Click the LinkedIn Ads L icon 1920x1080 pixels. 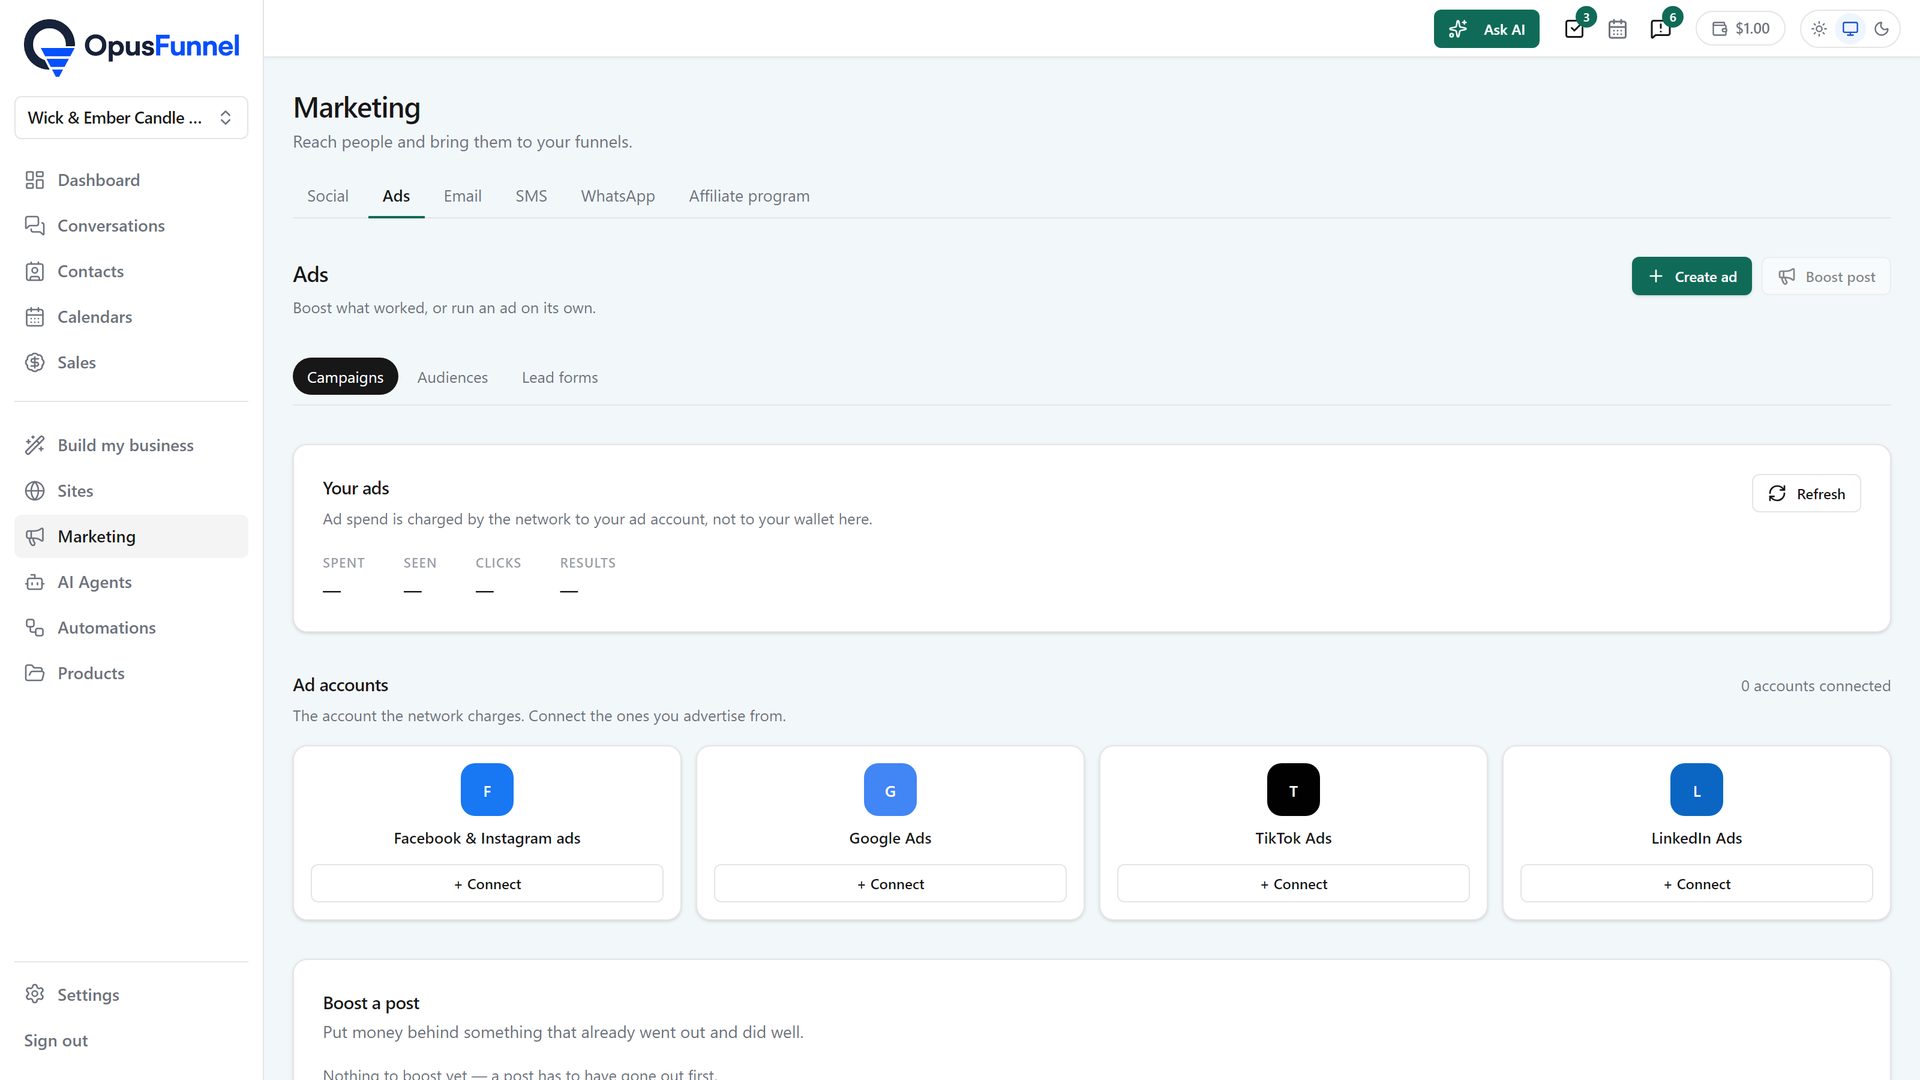[1696, 790]
